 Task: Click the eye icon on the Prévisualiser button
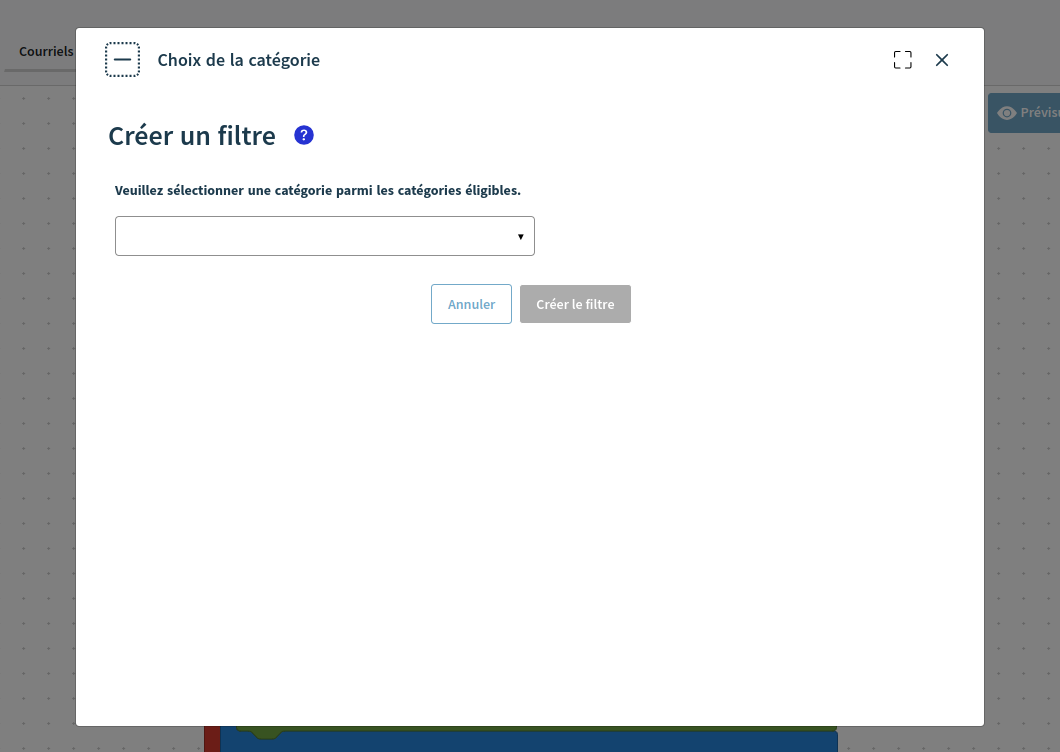coord(1006,112)
